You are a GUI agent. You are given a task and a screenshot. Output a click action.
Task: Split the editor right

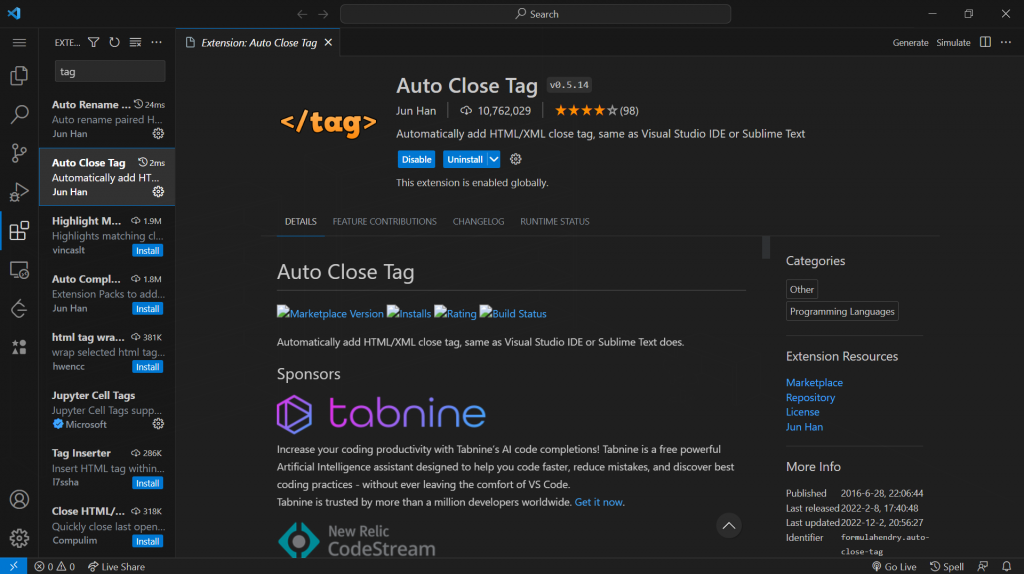click(x=985, y=42)
